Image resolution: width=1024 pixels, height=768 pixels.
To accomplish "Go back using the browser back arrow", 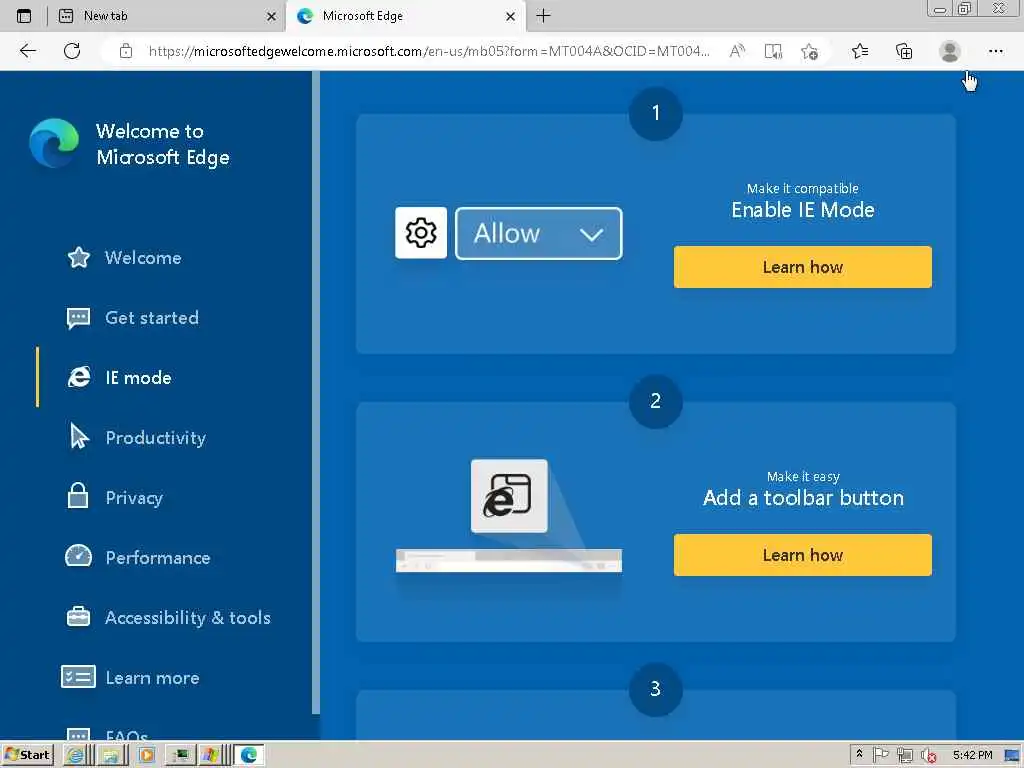I will (x=27, y=51).
